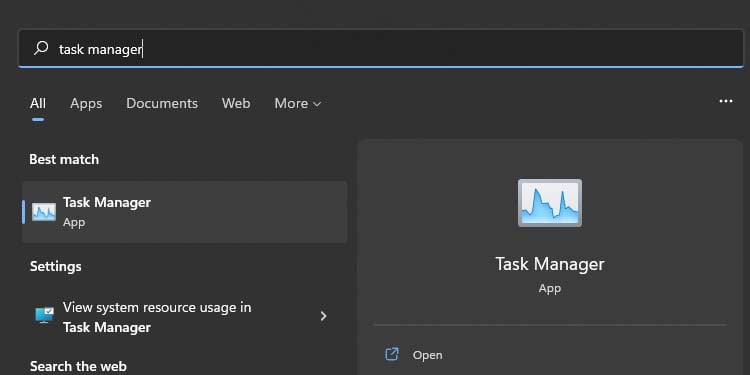The image size is (750, 375).
Task: Click the large Task Manager icon in the preview pane
Action: pos(550,203)
